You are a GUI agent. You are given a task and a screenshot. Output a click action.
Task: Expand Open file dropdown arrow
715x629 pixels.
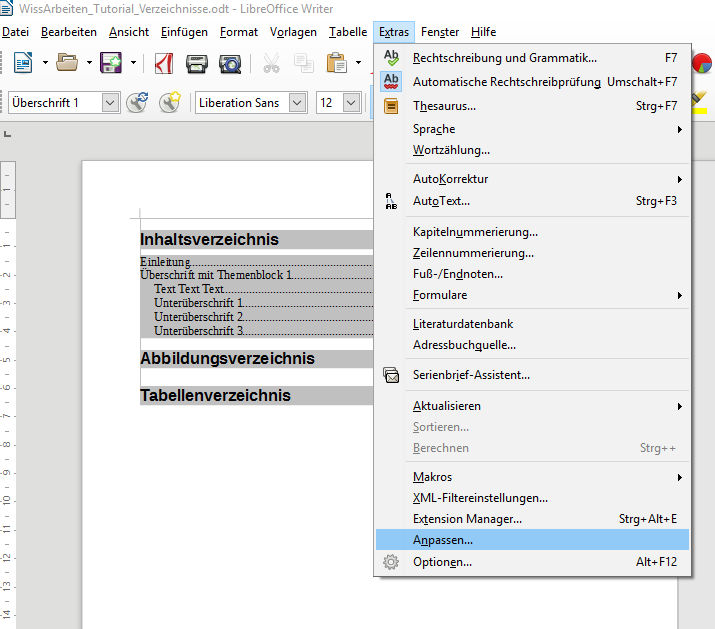pyautogui.click(x=89, y=62)
